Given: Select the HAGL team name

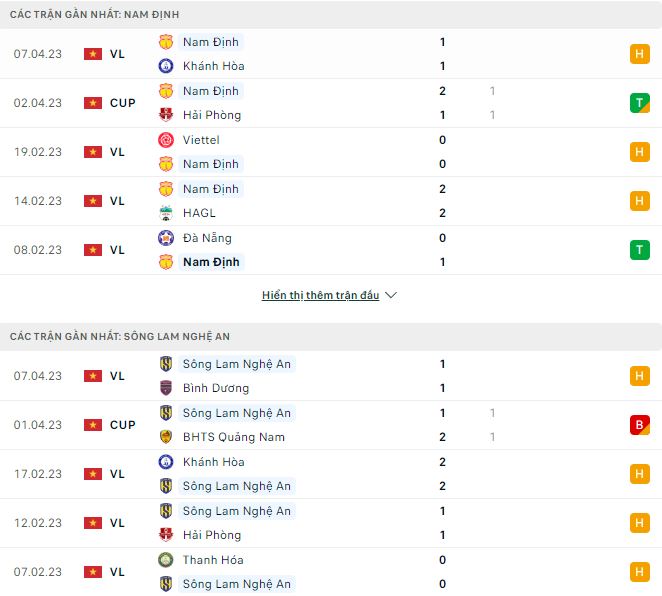Looking at the screenshot, I should click(x=199, y=213).
